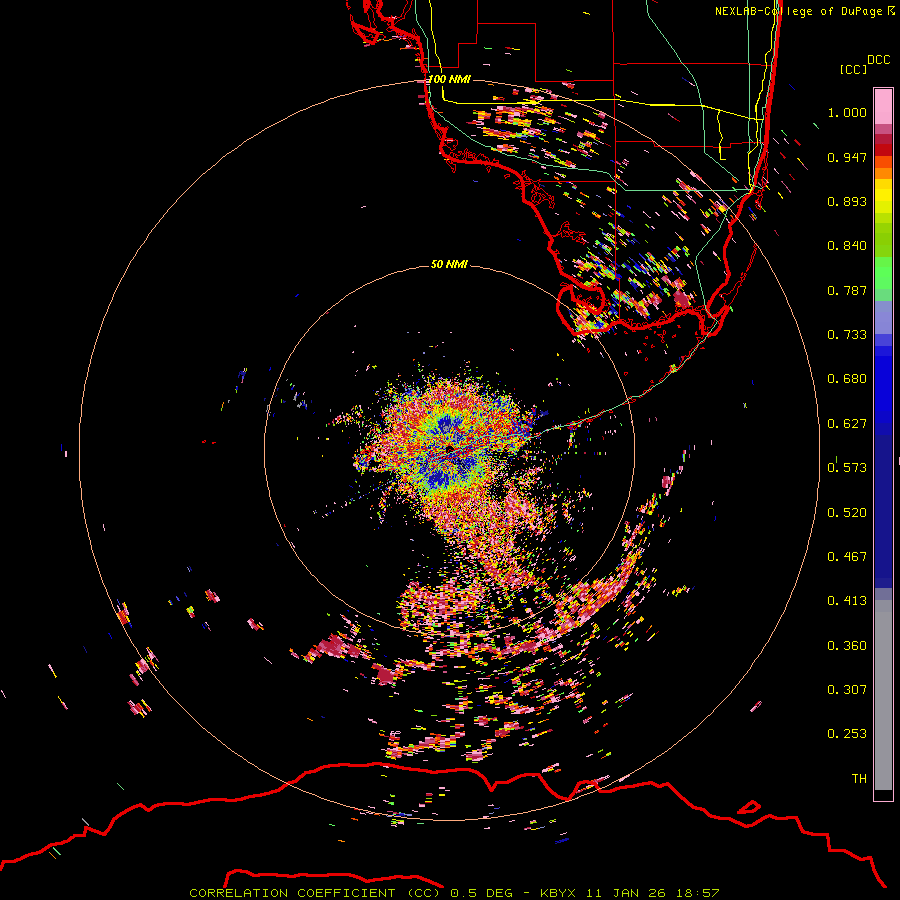Click the 0.787 scale value
This screenshot has width=900, height=900.
(847, 290)
